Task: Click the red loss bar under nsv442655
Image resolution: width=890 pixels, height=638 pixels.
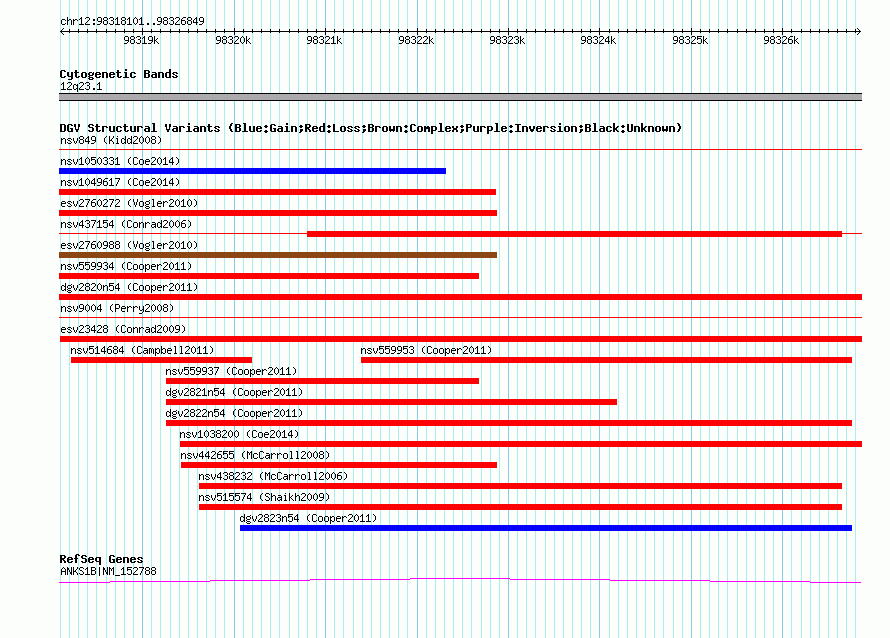Action: pyautogui.click(x=339, y=465)
